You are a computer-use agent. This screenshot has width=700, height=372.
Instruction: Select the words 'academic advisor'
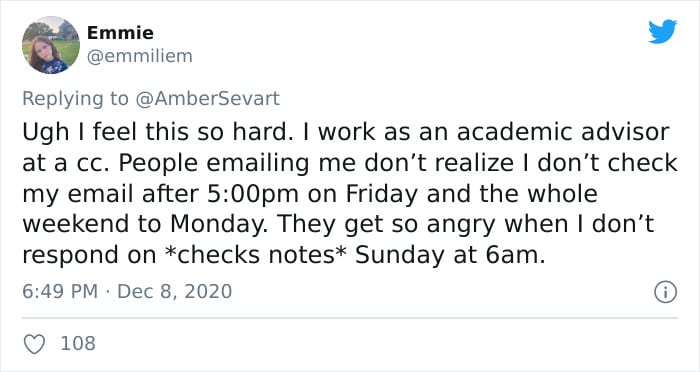pos(563,132)
